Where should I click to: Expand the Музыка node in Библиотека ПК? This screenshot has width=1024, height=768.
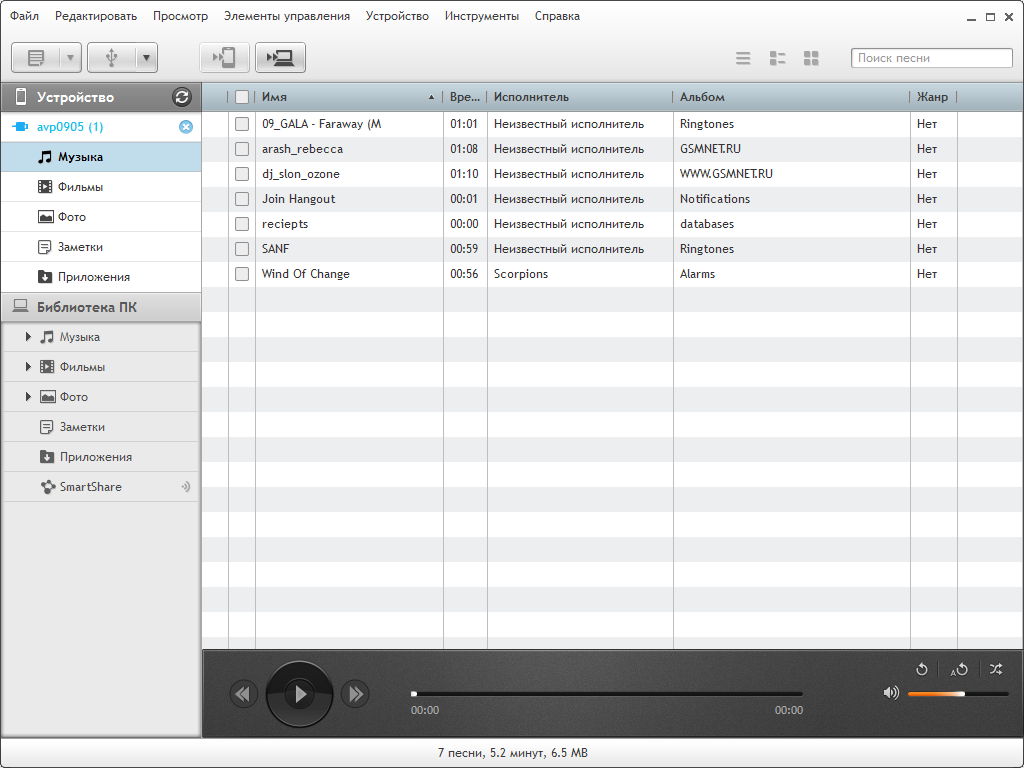(x=29, y=337)
